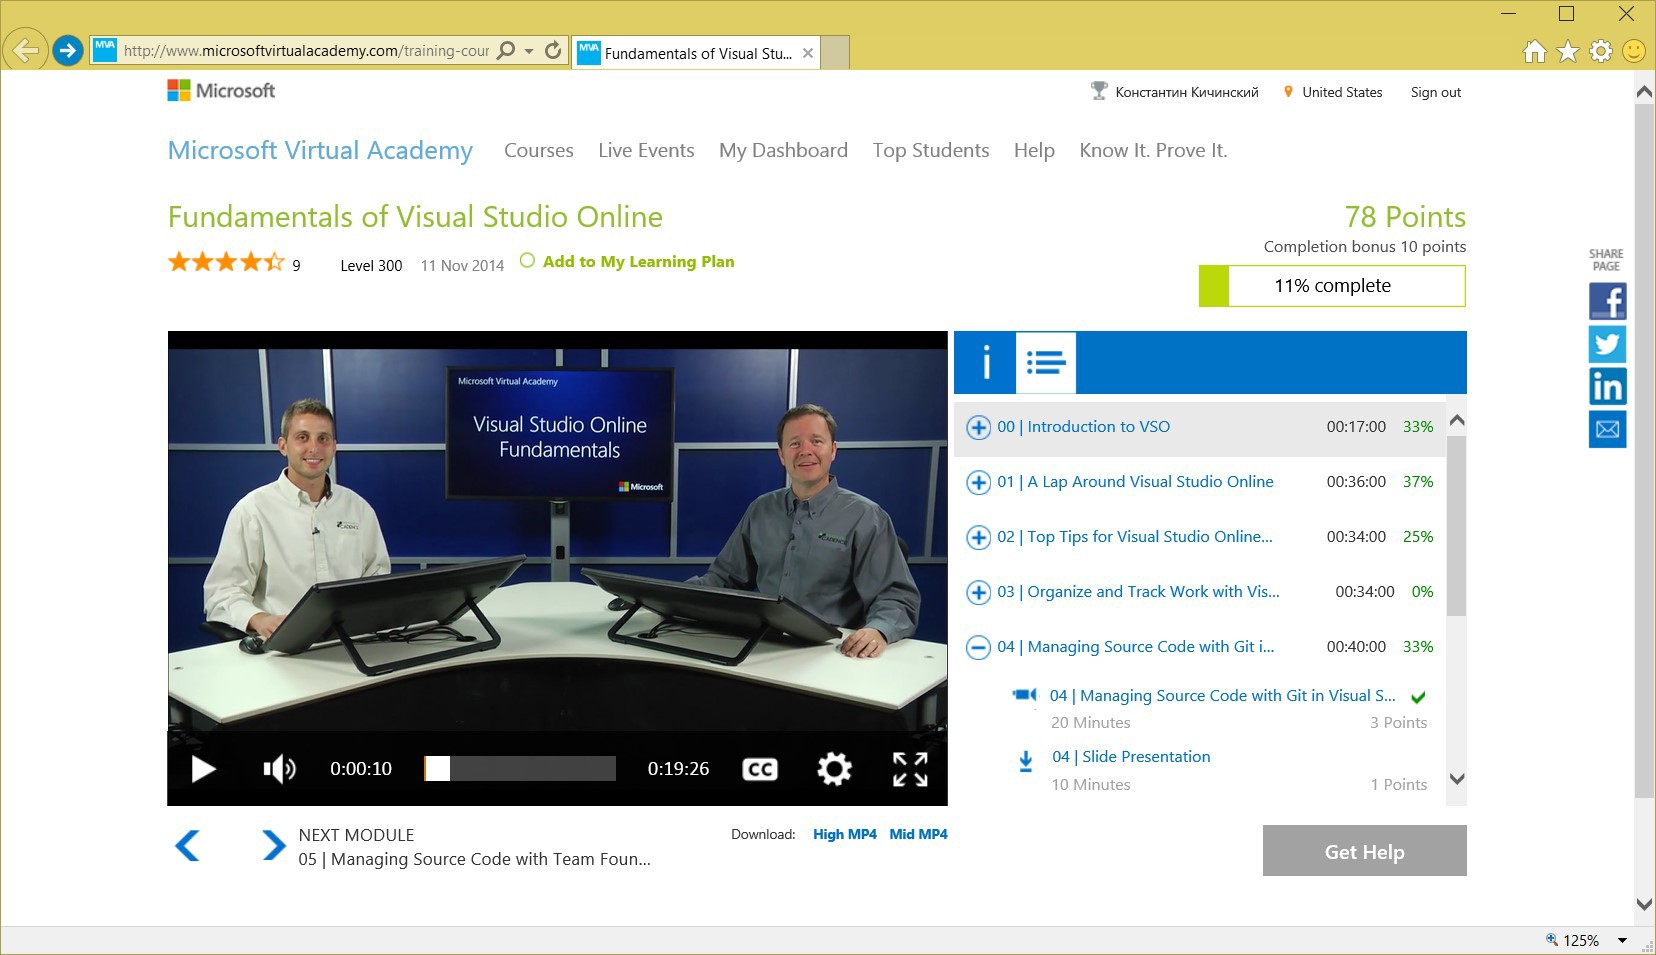Open browser favorites star
The height and width of the screenshot is (955, 1656).
[1568, 51]
